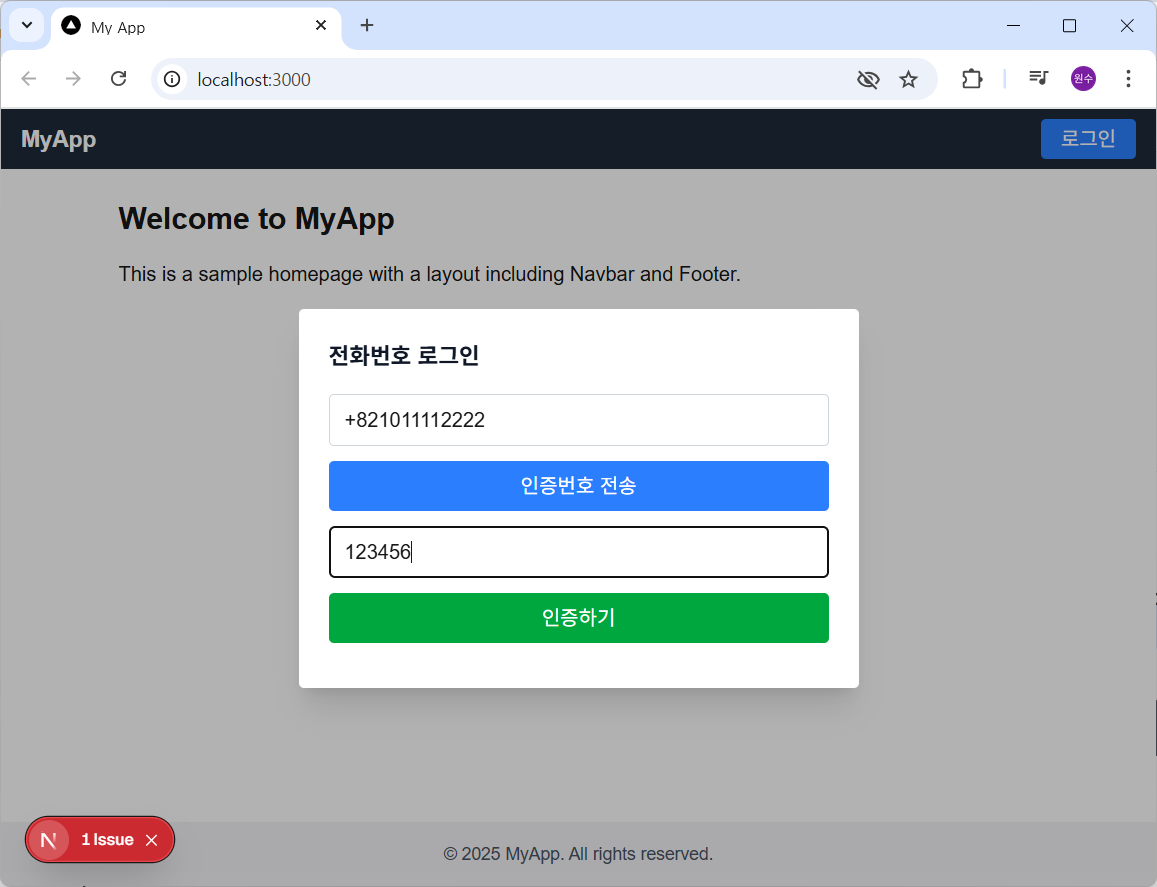
Task: Open the tab search dropdown arrow
Action: pyautogui.click(x=27, y=25)
